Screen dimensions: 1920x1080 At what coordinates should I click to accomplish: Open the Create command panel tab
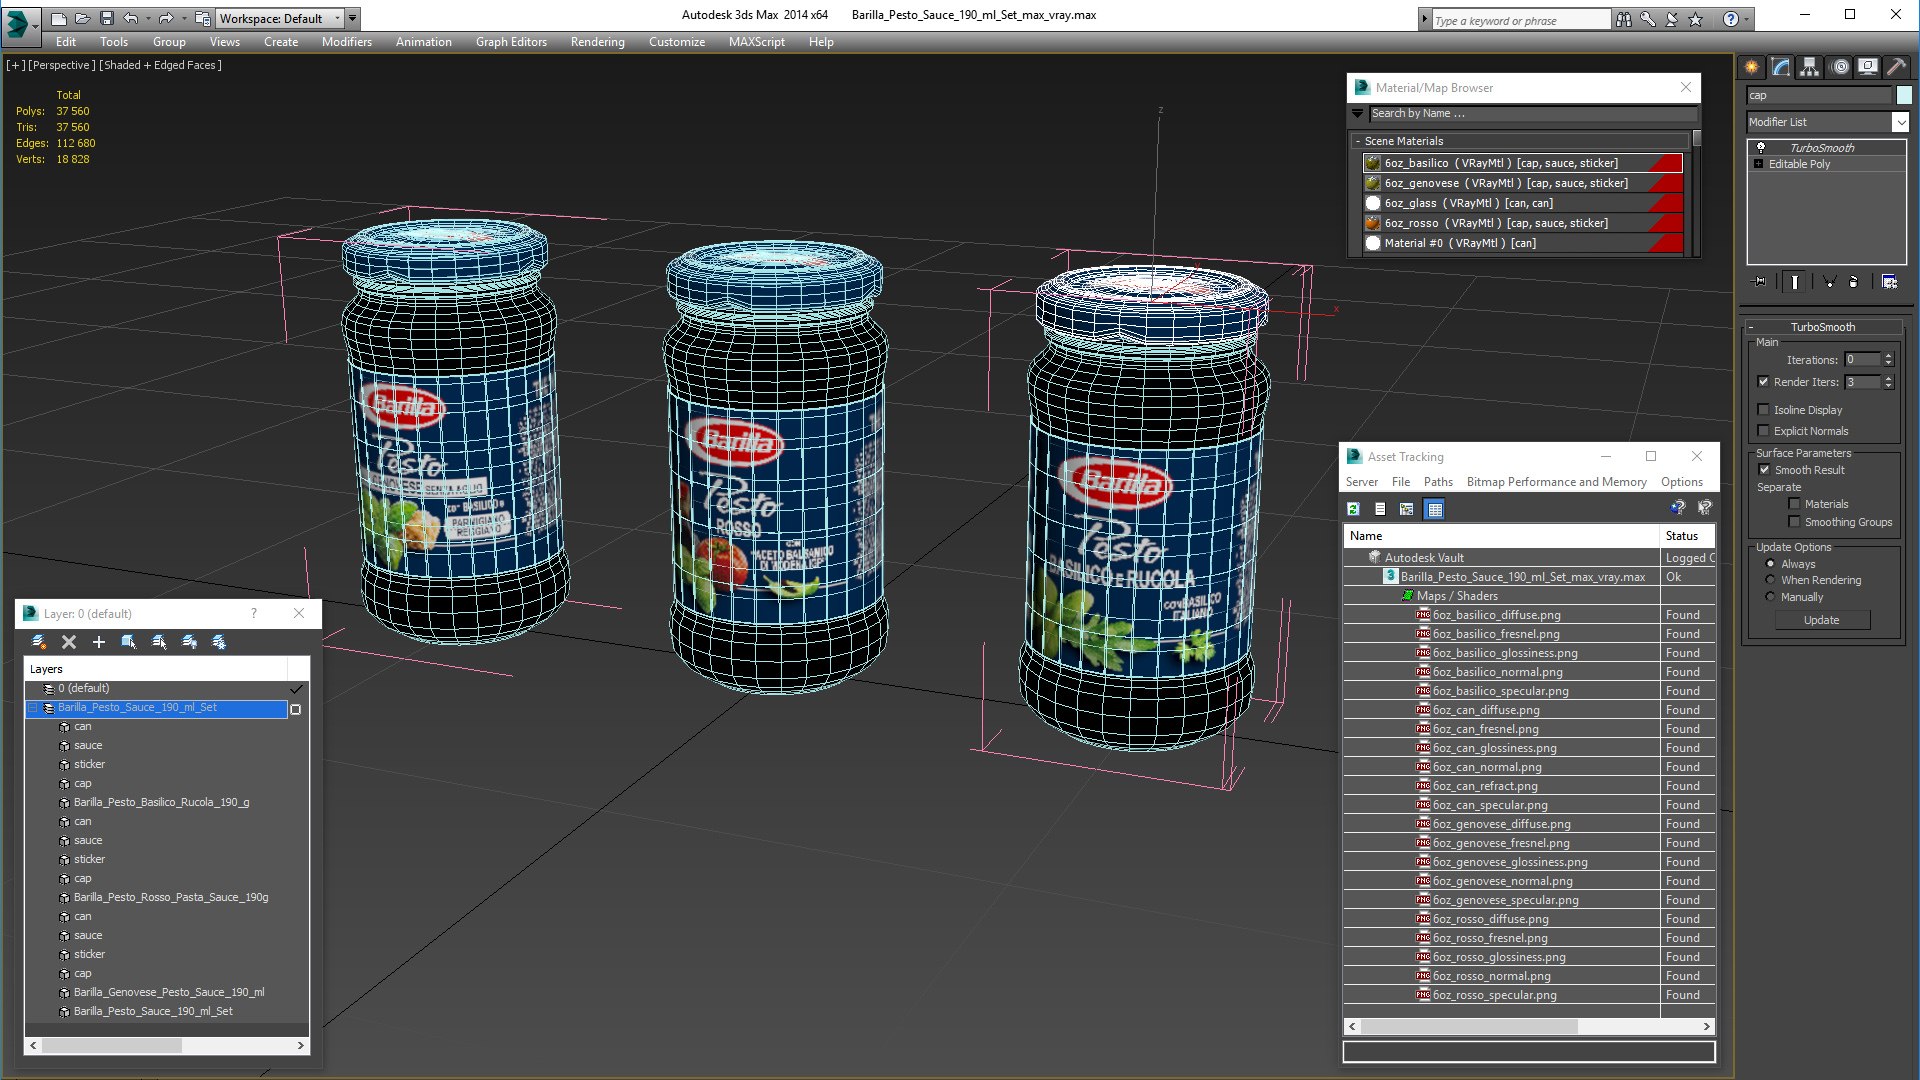click(1752, 67)
